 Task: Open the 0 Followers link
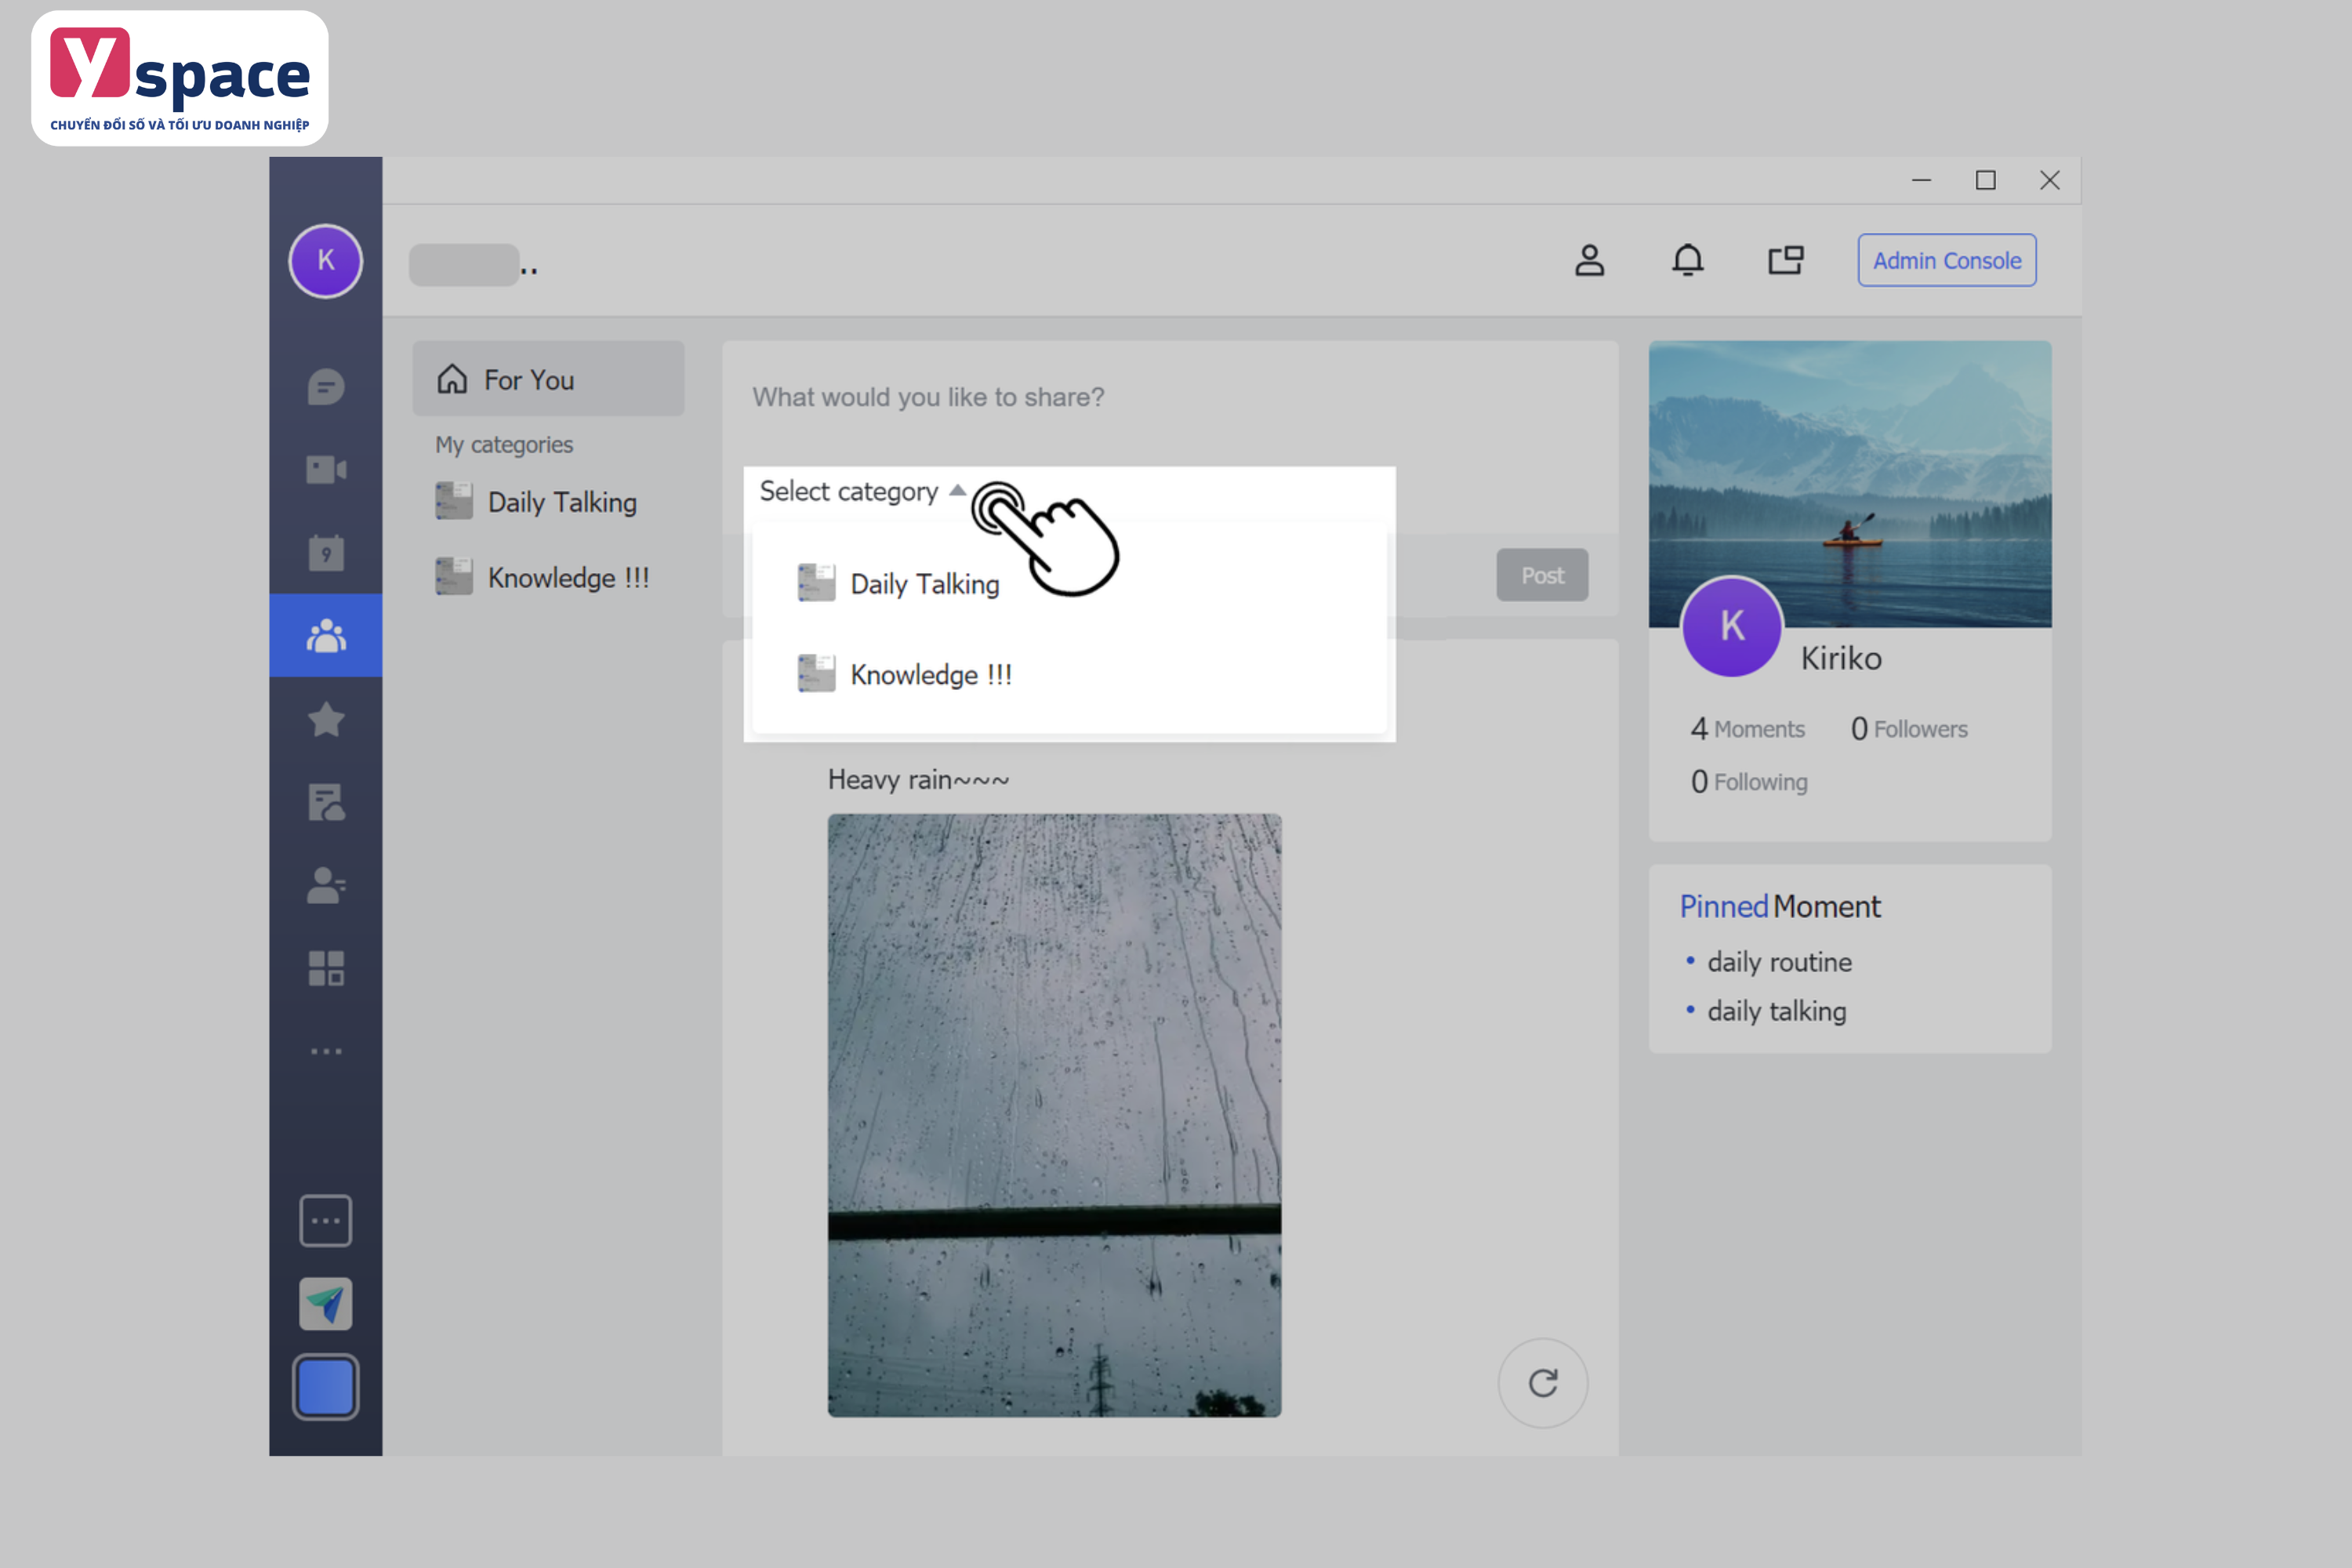pyautogui.click(x=1909, y=729)
